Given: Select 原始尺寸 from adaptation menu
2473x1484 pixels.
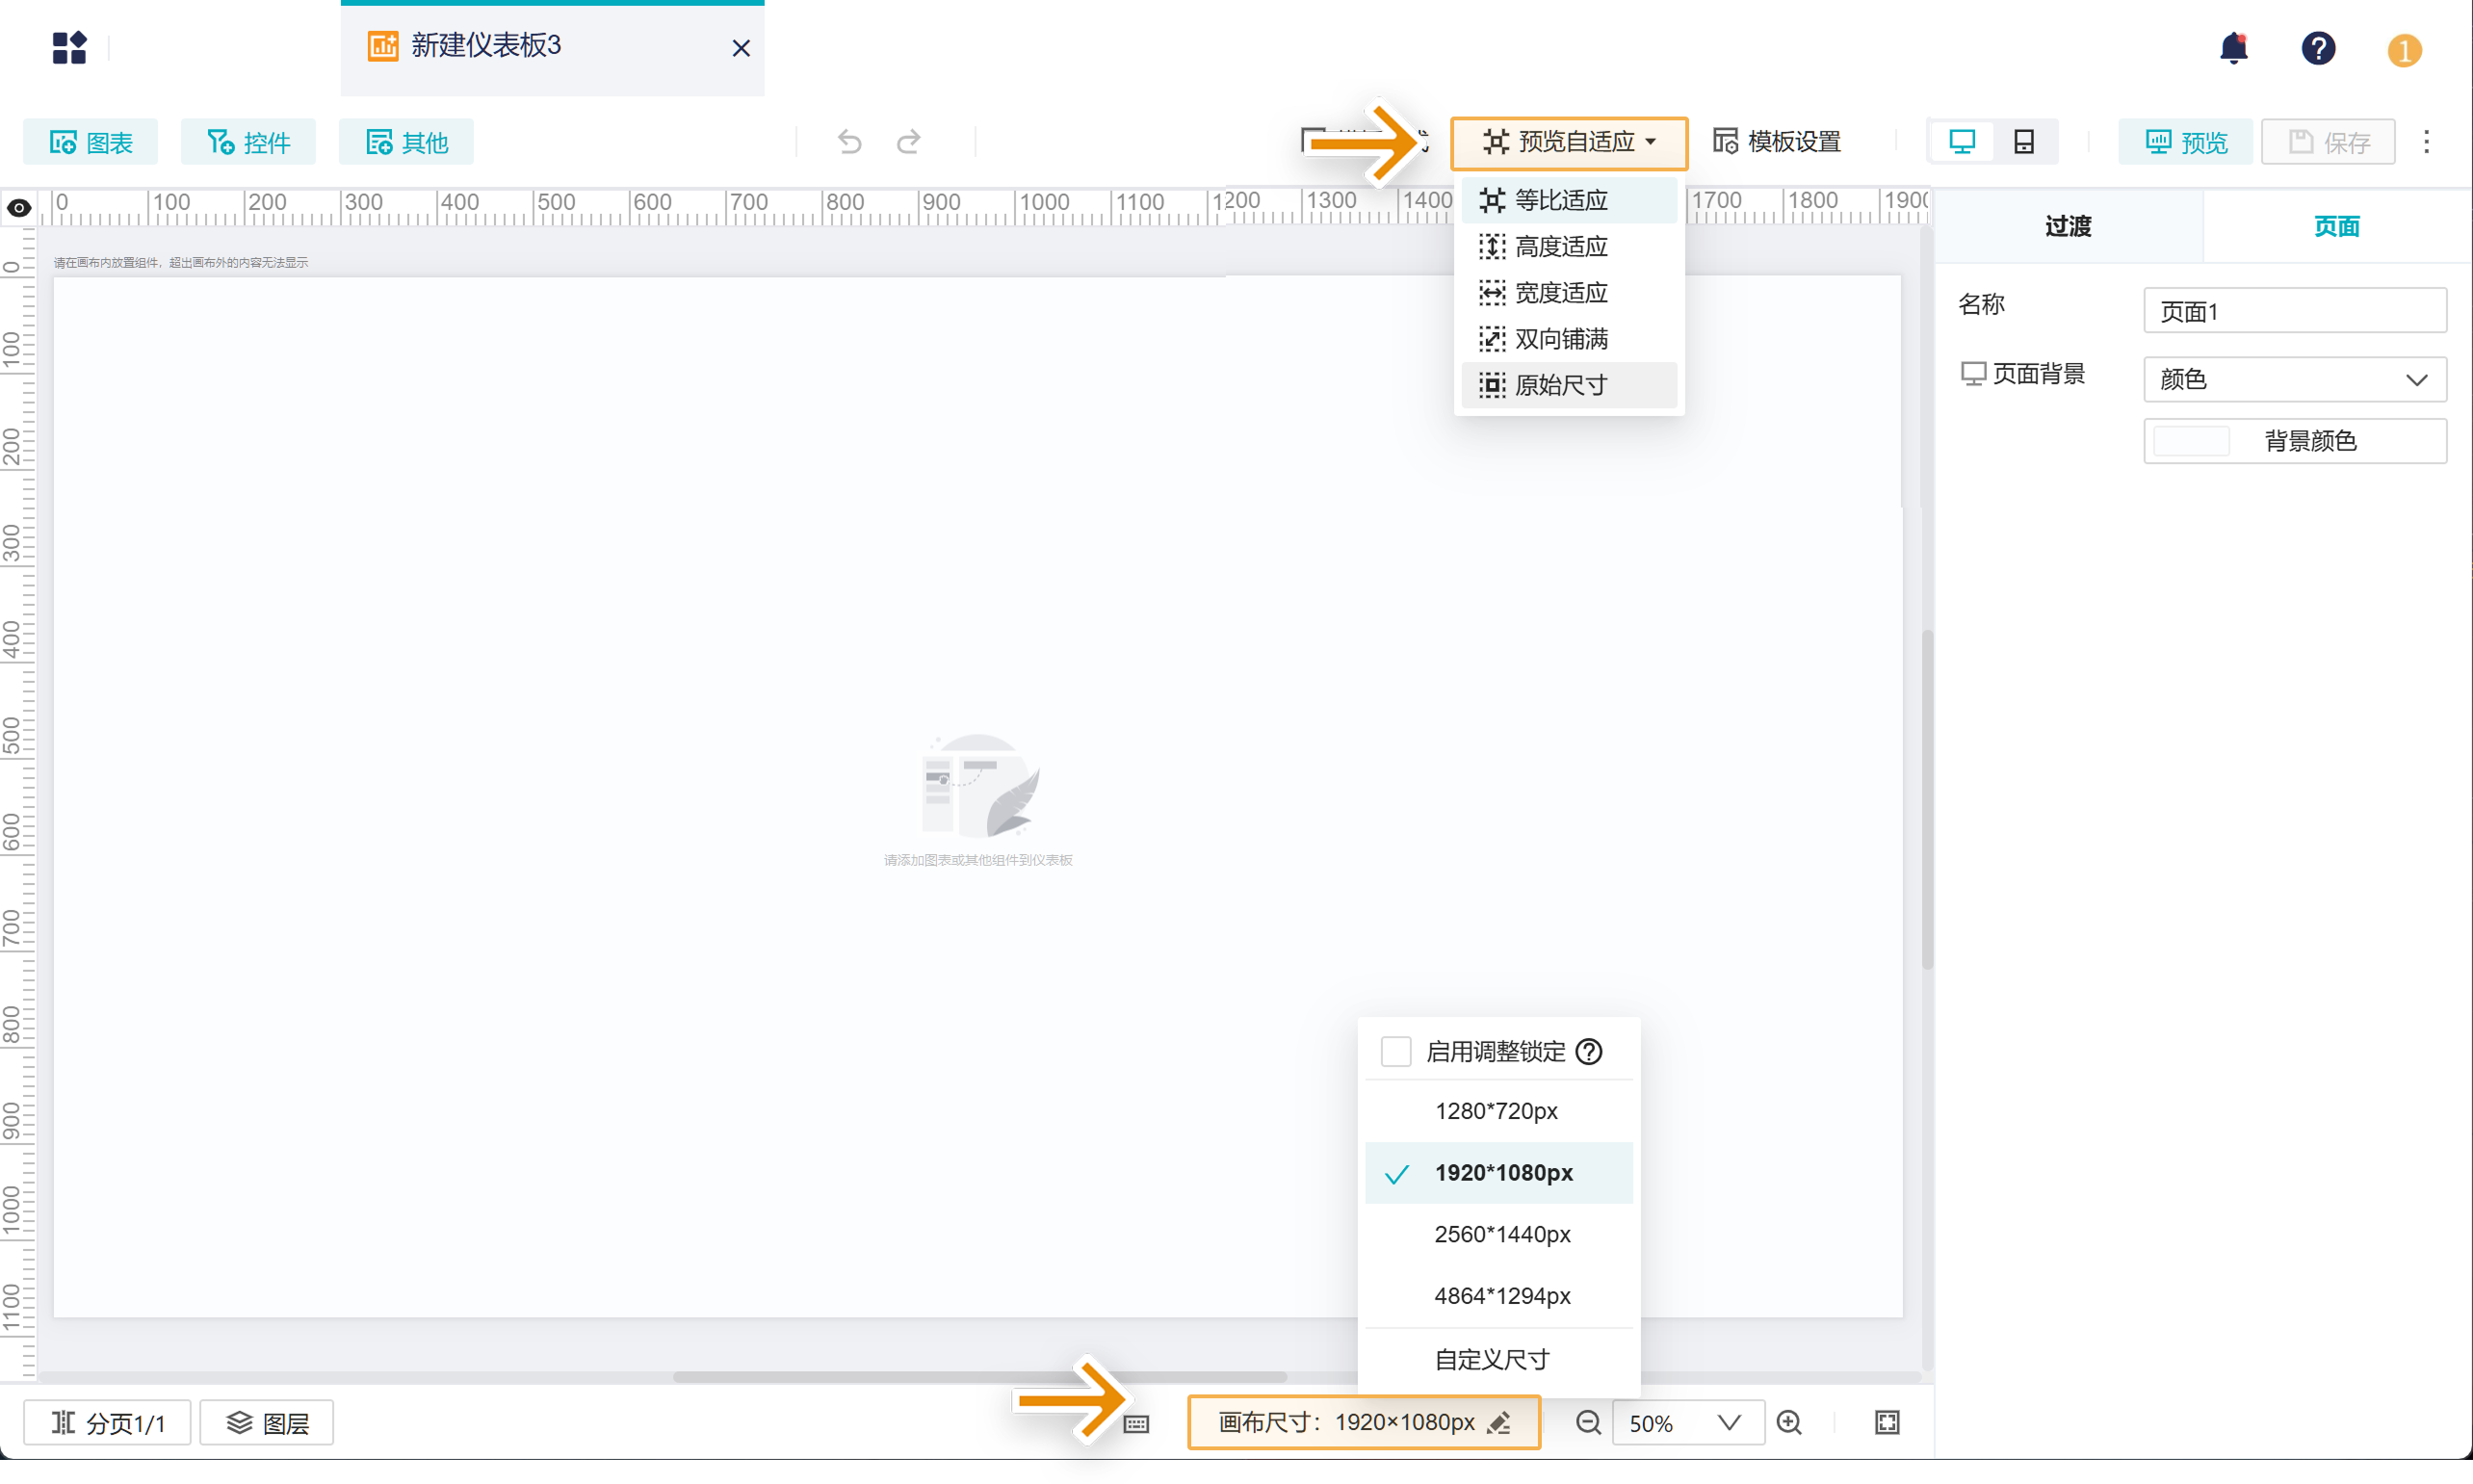Looking at the screenshot, I should pos(1560,385).
